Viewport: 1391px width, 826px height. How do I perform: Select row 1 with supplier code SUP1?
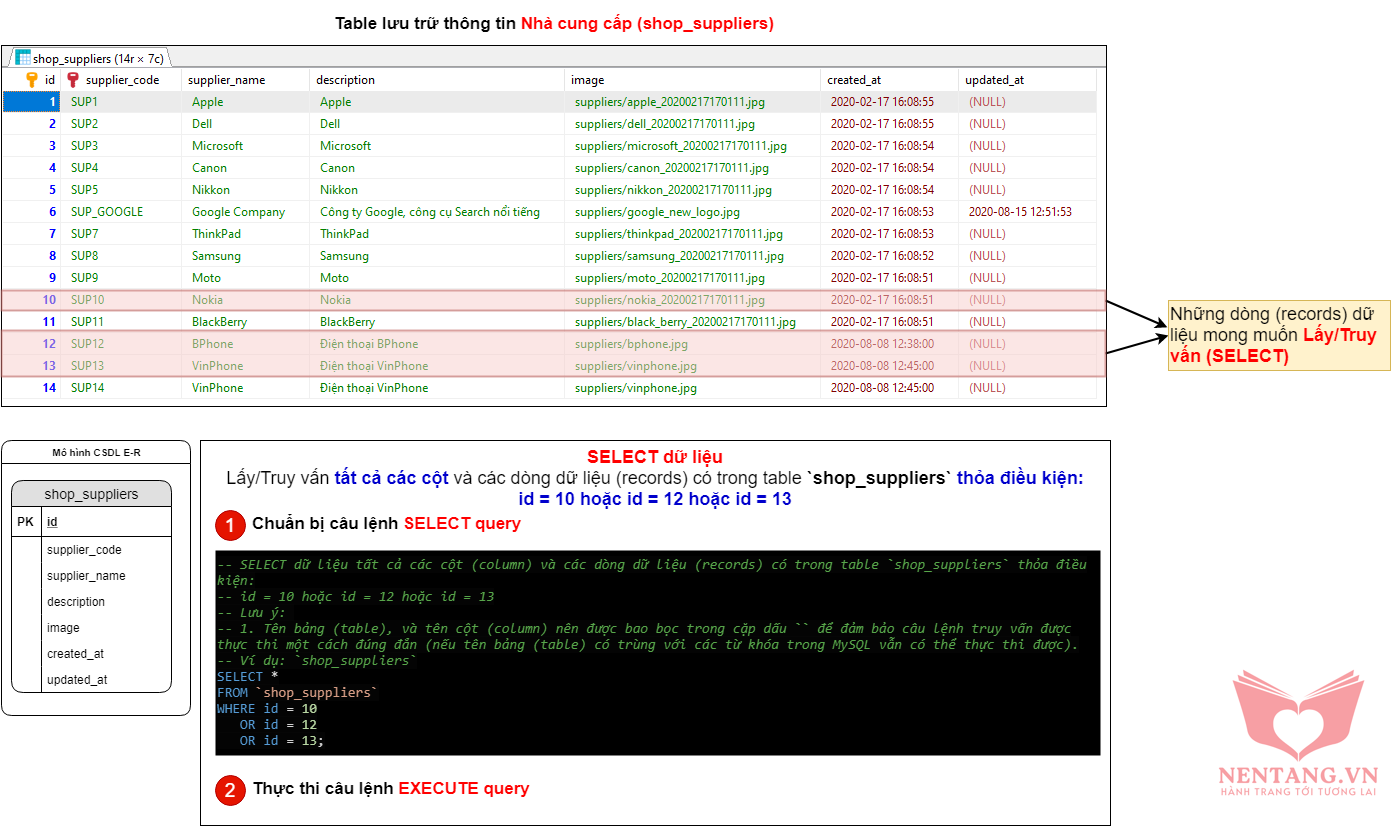tap(84, 102)
